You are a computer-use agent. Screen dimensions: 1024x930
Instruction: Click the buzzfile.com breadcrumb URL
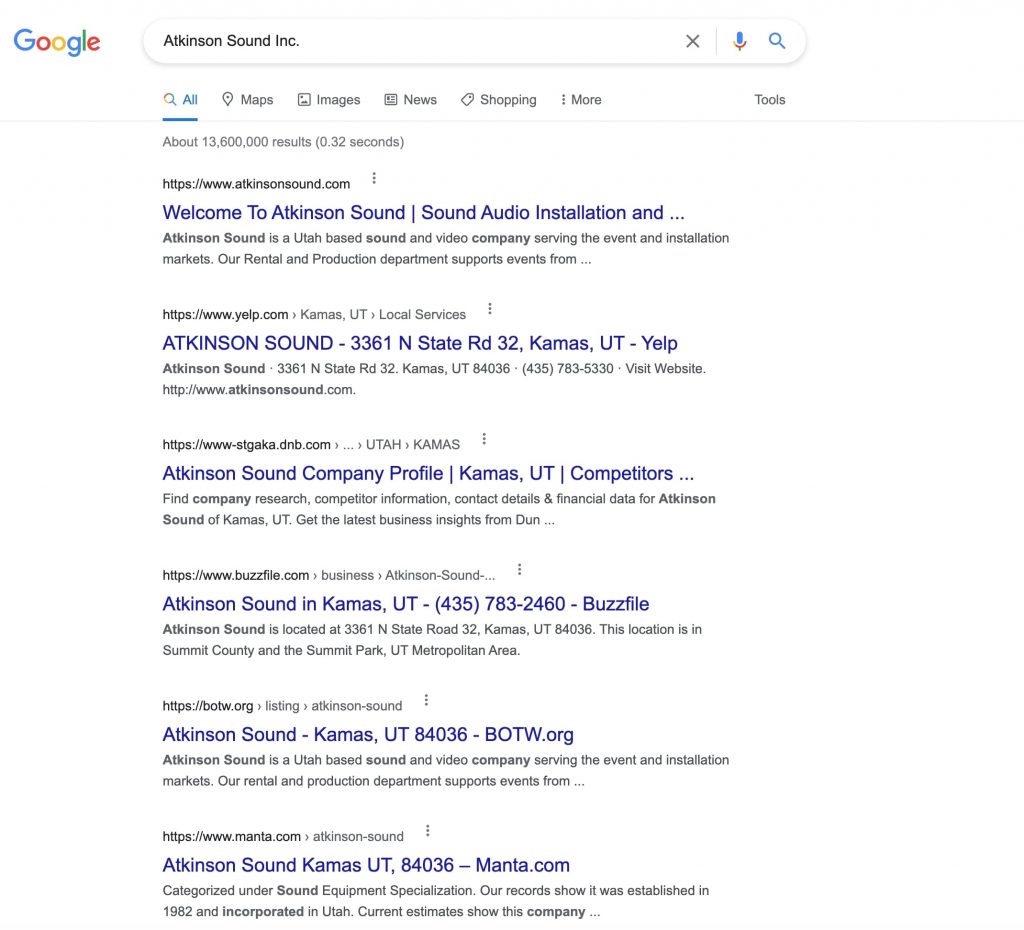tap(328, 575)
